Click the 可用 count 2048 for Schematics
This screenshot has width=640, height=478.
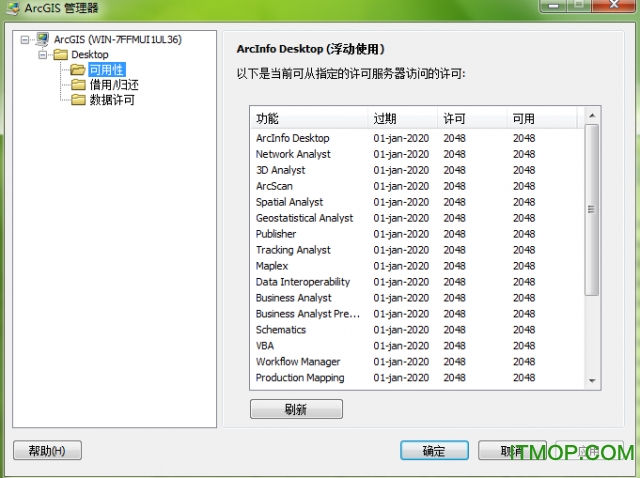(x=524, y=329)
